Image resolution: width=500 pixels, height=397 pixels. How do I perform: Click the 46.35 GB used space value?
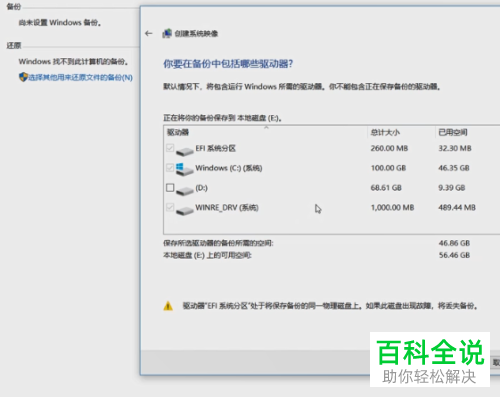(x=454, y=168)
